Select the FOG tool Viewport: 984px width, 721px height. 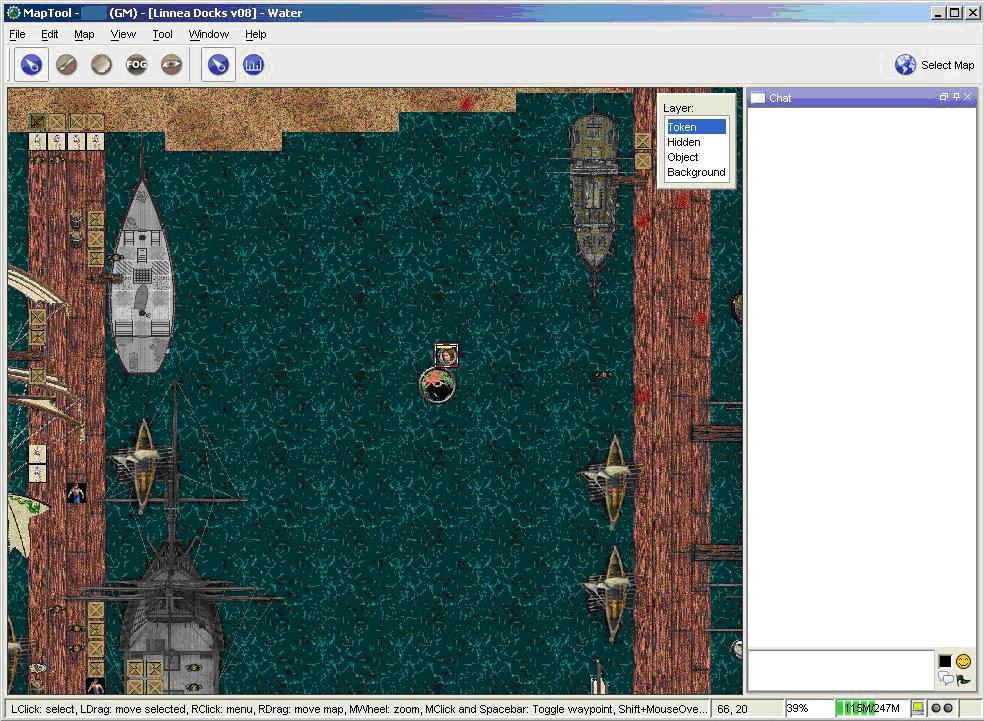point(136,65)
